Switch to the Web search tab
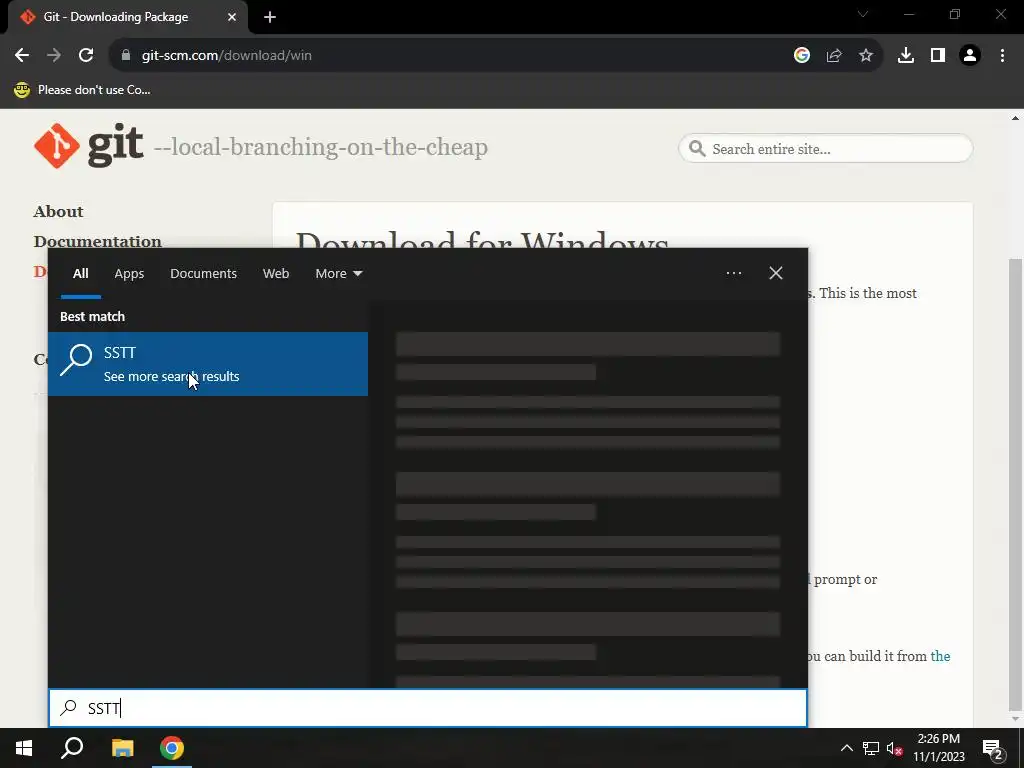 pyautogui.click(x=276, y=274)
